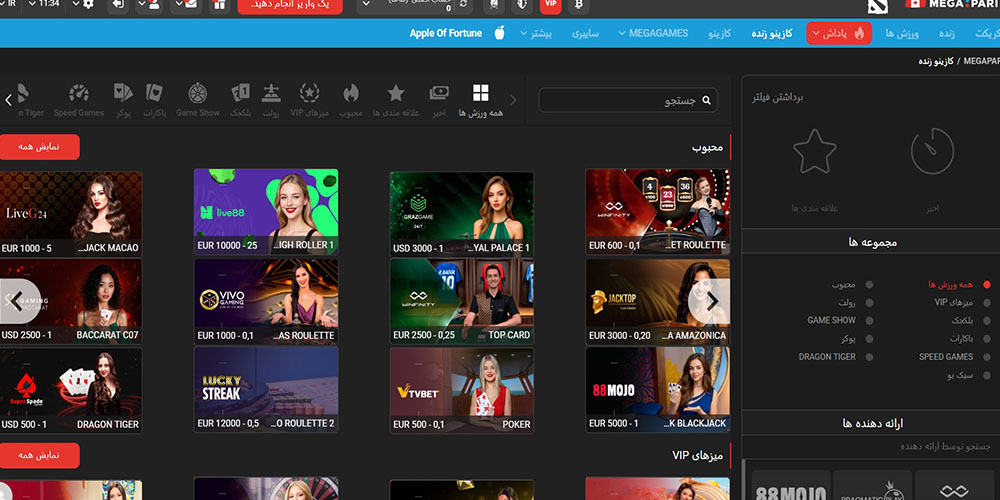Click the logout door icon
This screenshot has width=1000, height=500.
118,5
